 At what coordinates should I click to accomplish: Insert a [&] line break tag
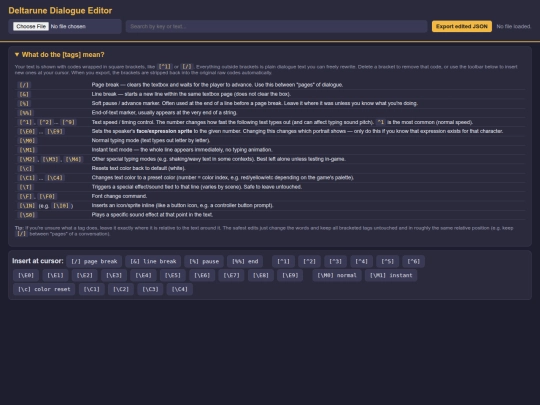153,261
